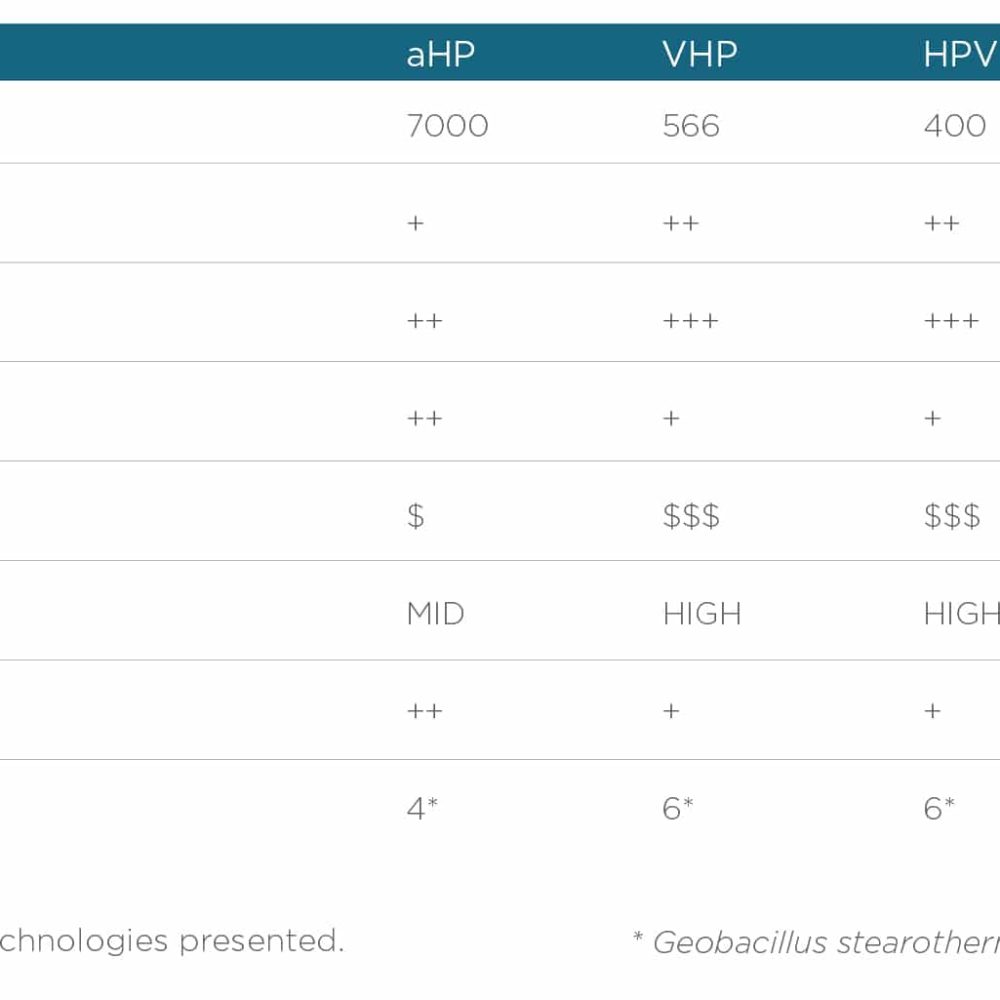Click the 4* value under aHP
The width and height of the screenshot is (1000, 1000).
pyautogui.click(x=423, y=808)
